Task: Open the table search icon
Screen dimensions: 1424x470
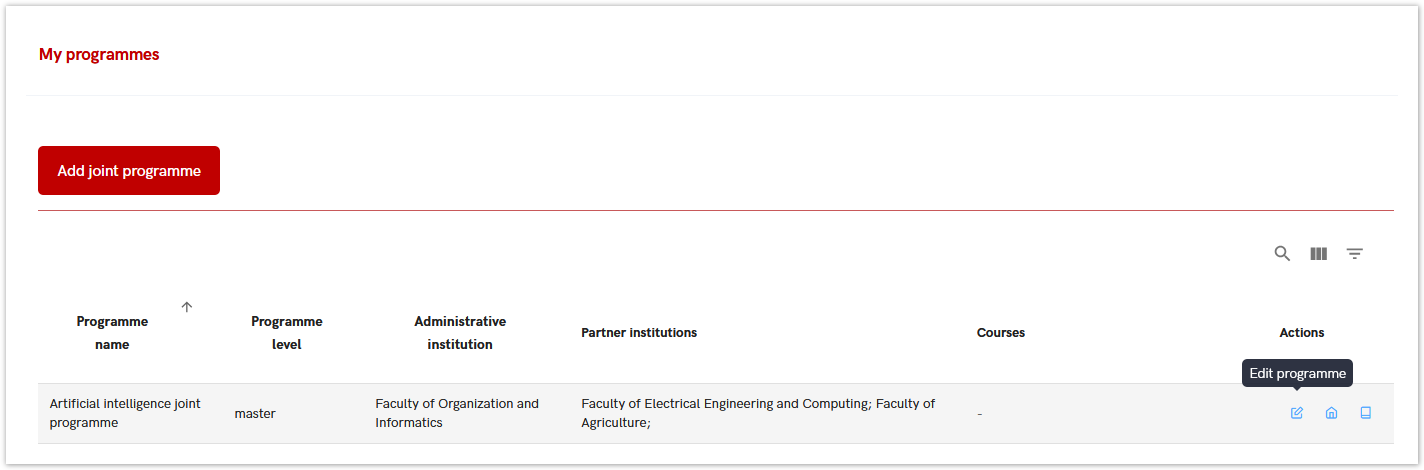Action: (x=1282, y=254)
